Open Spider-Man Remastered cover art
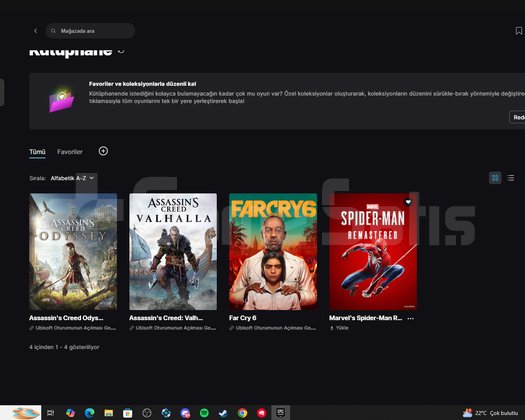 [x=373, y=252]
